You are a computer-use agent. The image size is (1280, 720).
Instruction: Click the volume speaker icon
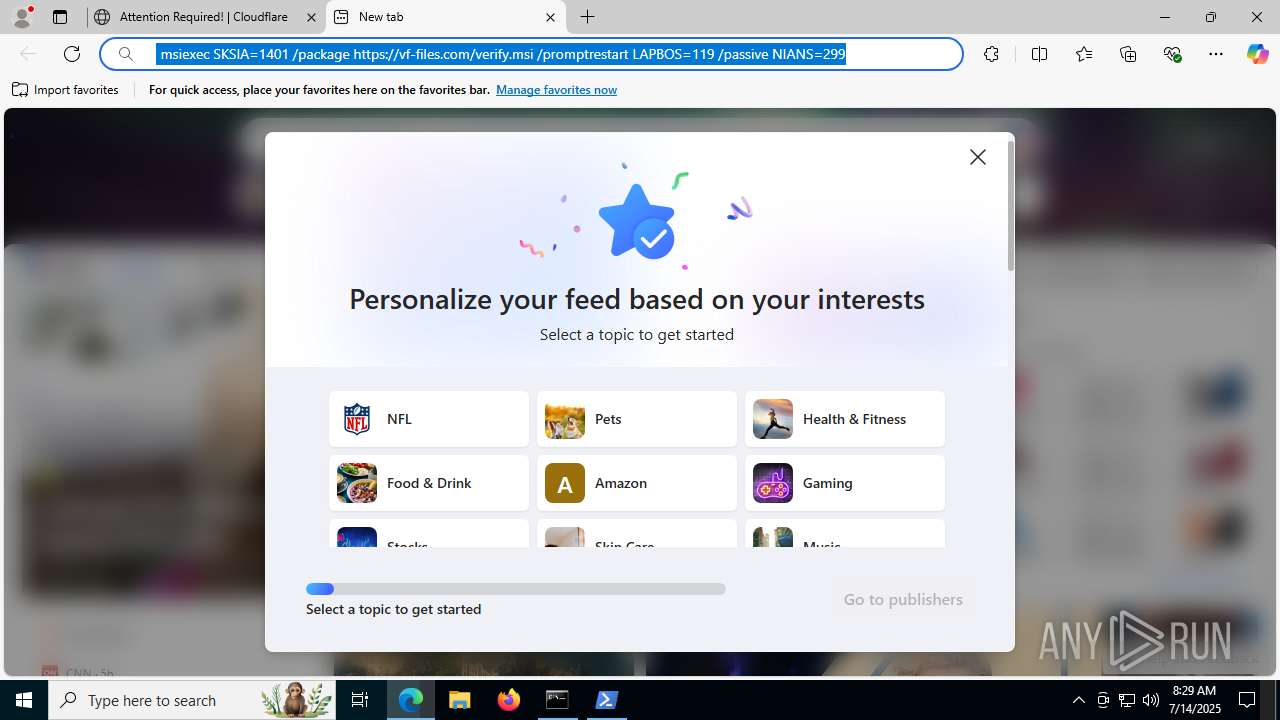click(1151, 700)
